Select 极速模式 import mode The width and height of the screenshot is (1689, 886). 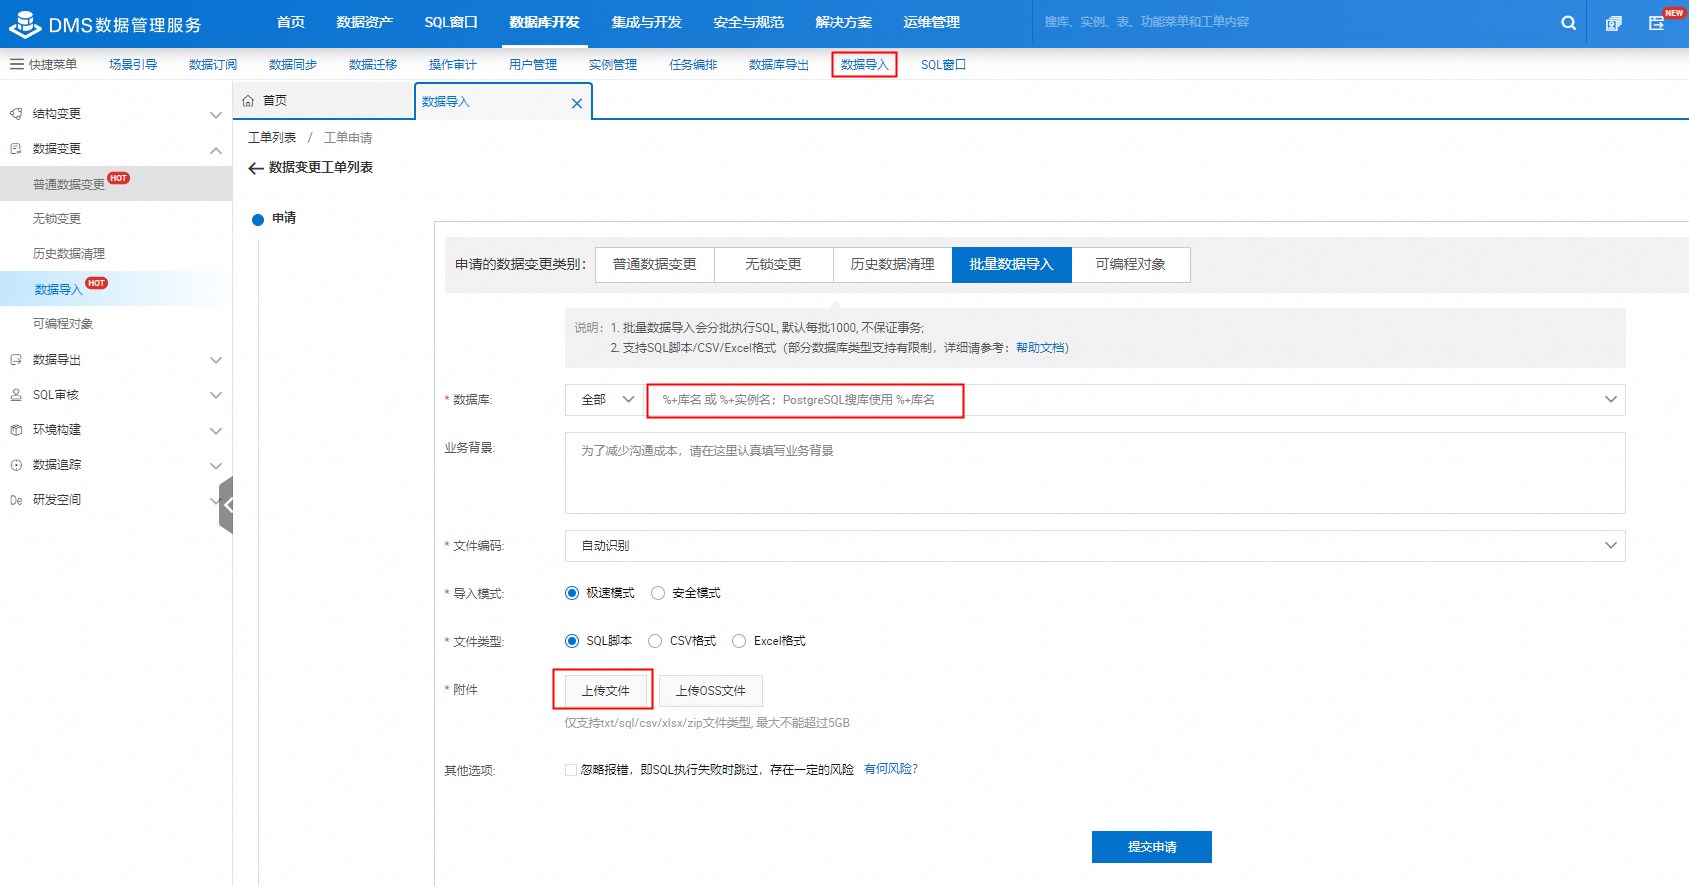click(572, 593)
